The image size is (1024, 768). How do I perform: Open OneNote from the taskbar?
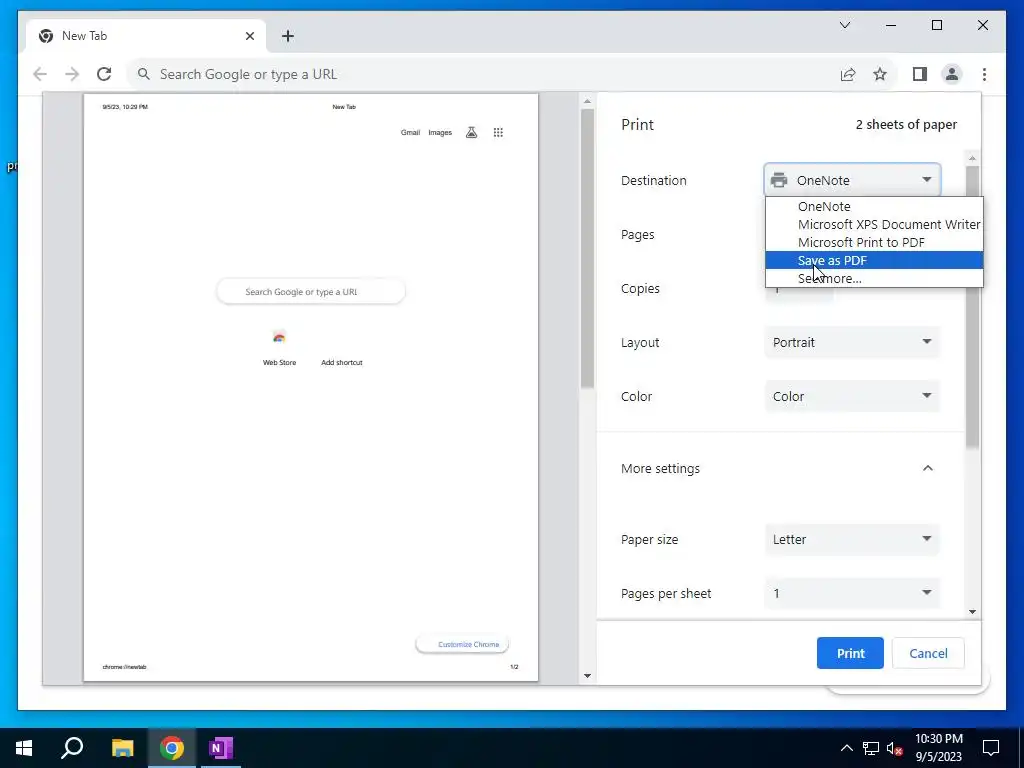point(221,748)
